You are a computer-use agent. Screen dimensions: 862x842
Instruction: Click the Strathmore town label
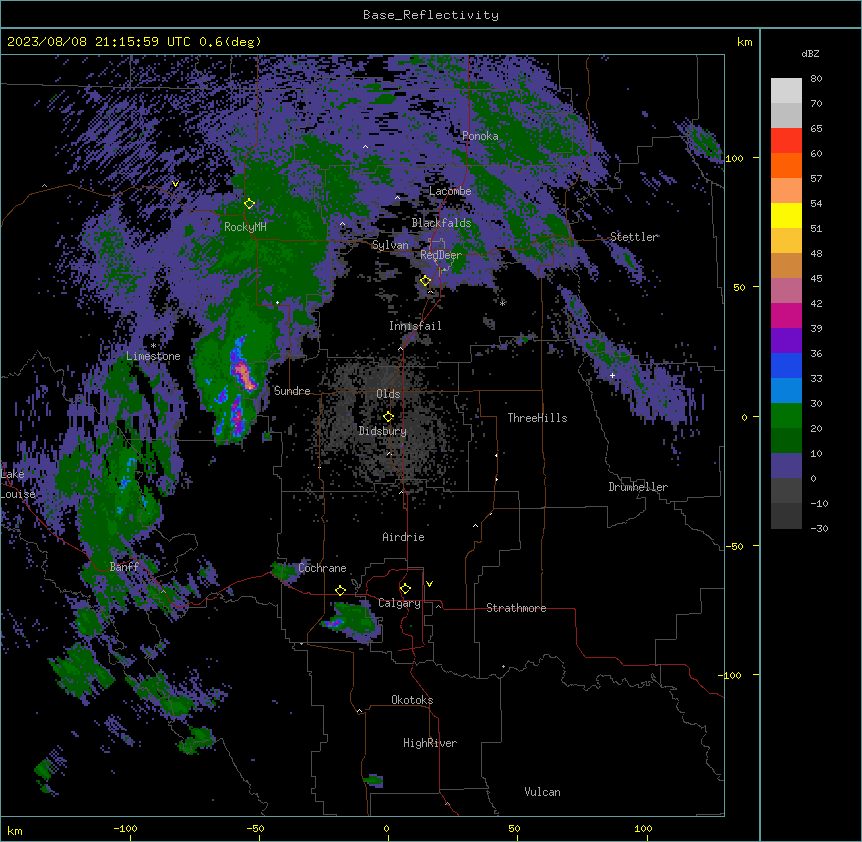[516, 608]
